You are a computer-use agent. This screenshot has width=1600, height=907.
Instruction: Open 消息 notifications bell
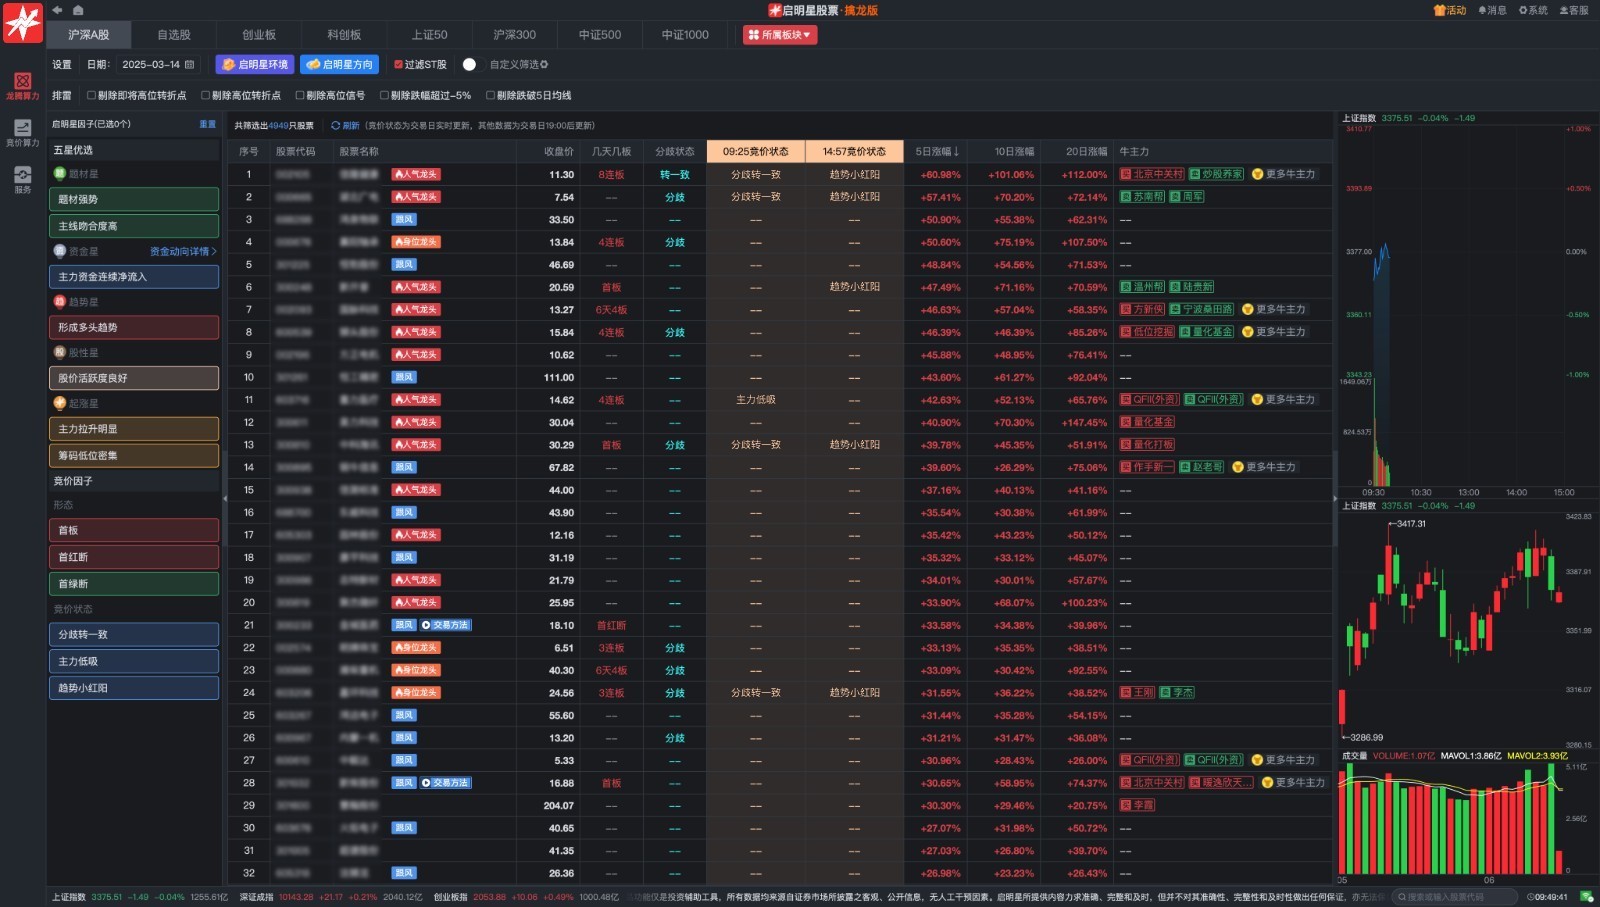coord(1492,10)
